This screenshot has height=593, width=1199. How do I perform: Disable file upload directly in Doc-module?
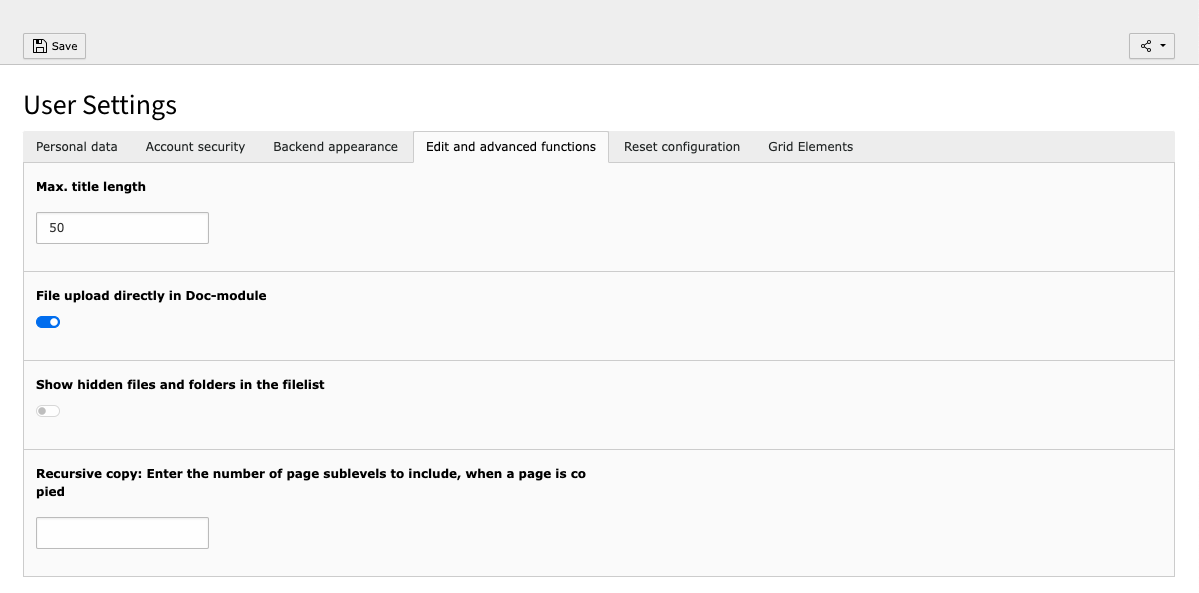(x=48, y=321)
